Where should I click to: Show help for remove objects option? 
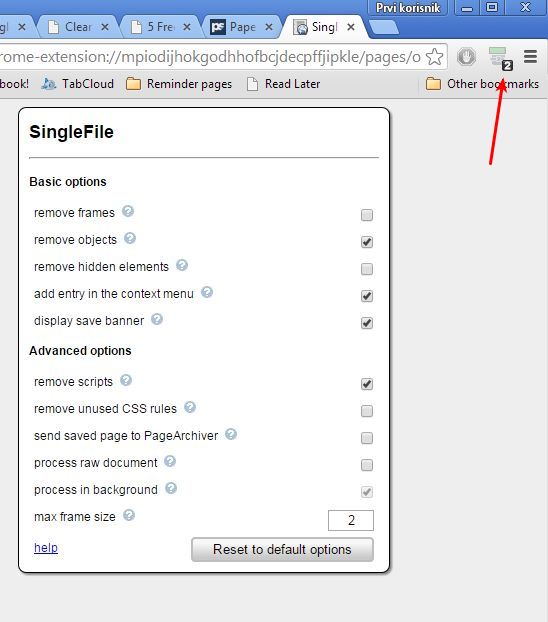[130, 238]
